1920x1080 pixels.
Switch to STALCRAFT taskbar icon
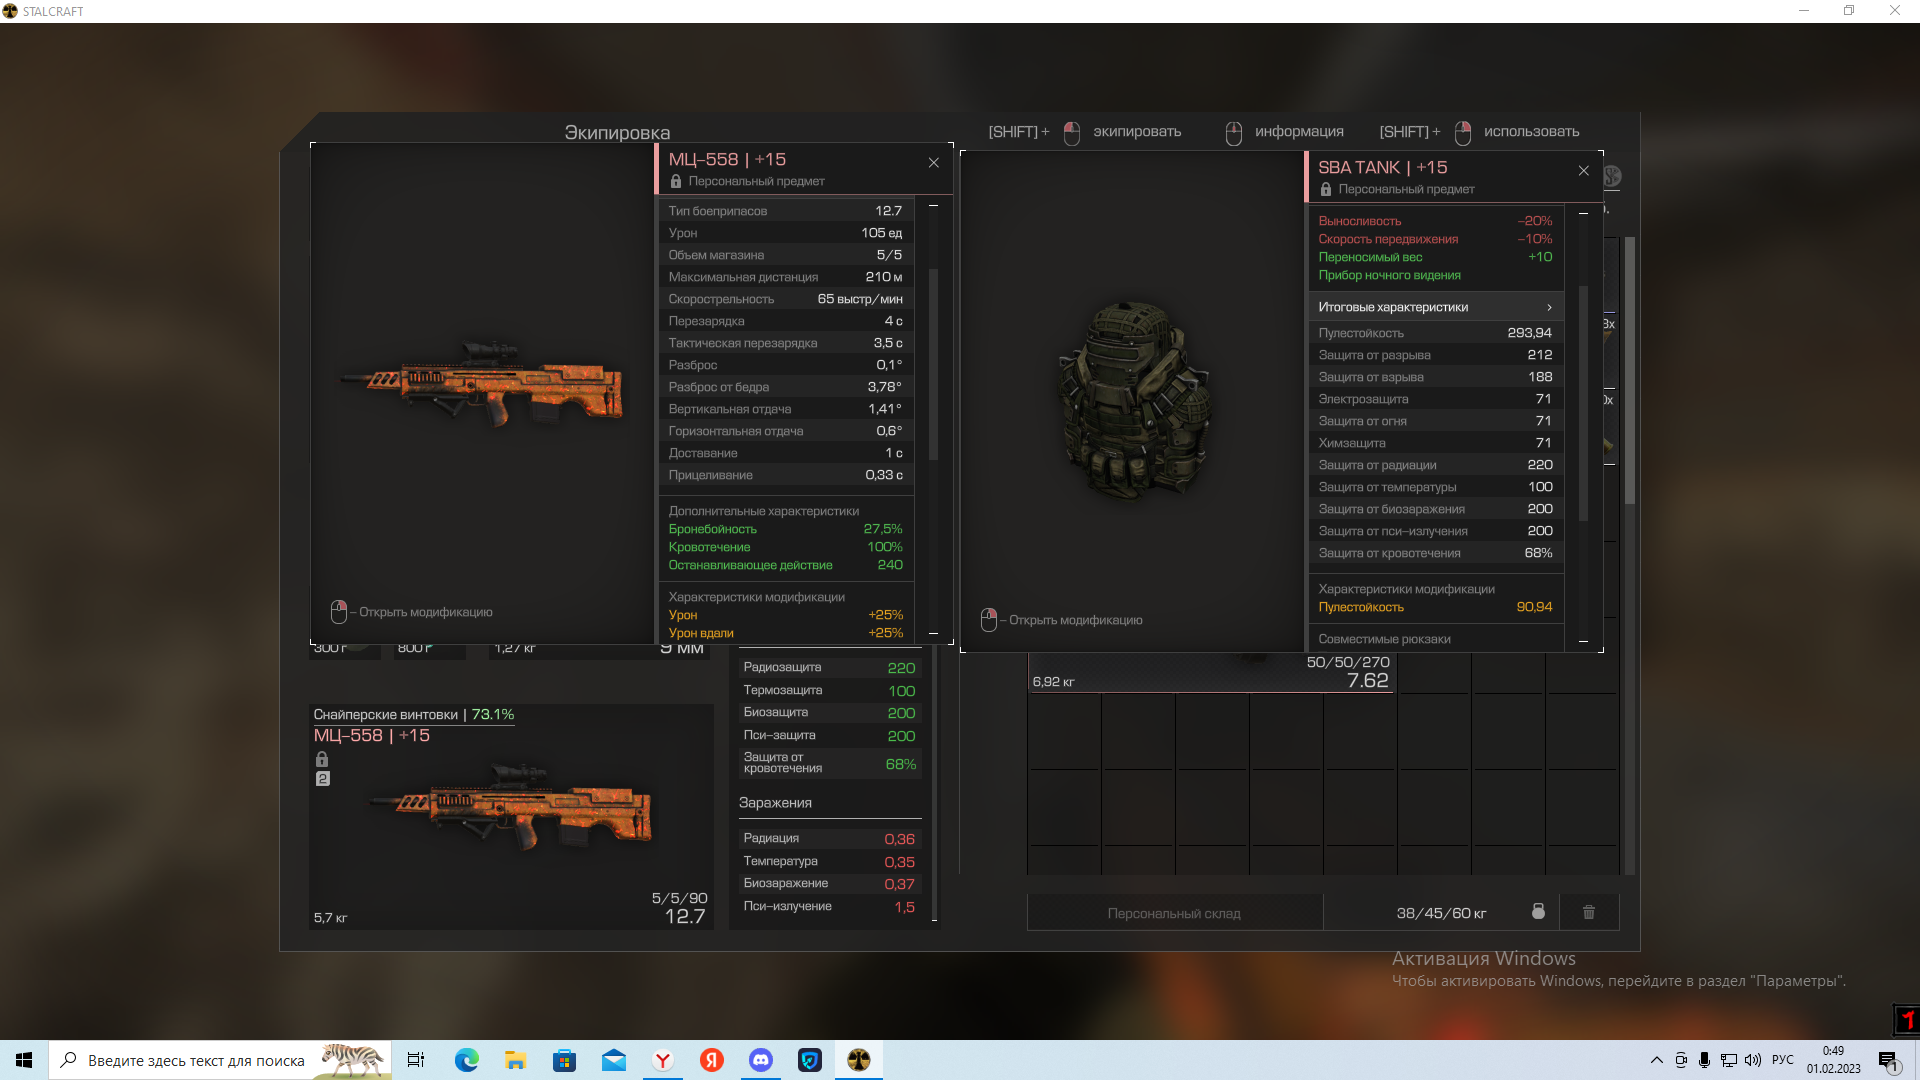coord(858,1060)
